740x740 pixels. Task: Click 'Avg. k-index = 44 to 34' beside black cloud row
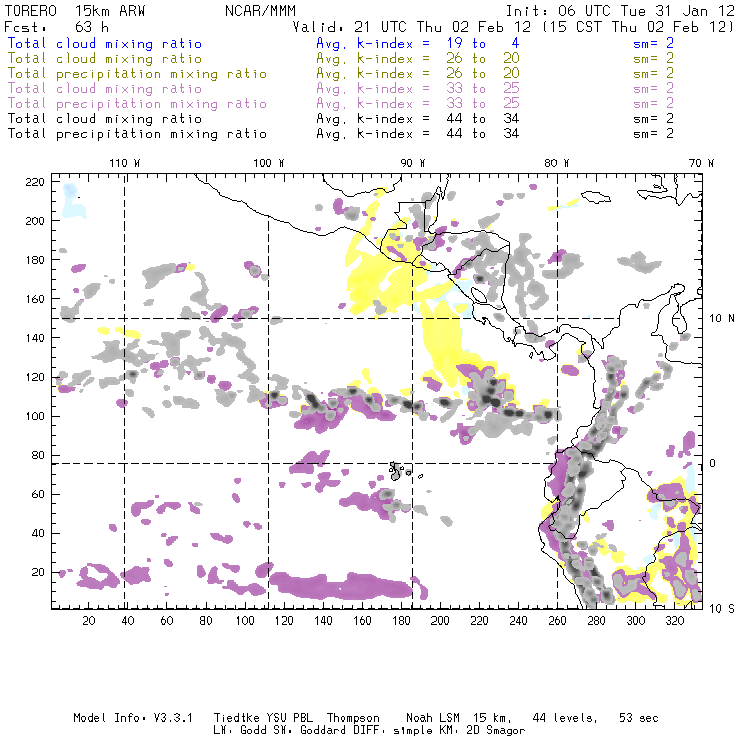coord(418,119)
